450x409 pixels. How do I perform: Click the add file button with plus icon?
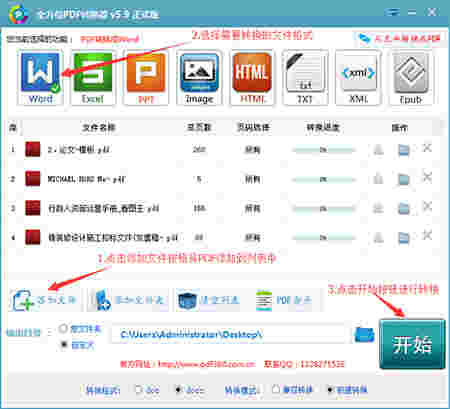click(44, 300)
